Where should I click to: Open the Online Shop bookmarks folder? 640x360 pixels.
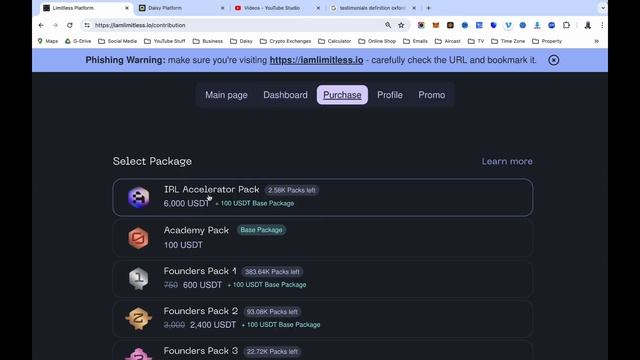click(377, 41)
